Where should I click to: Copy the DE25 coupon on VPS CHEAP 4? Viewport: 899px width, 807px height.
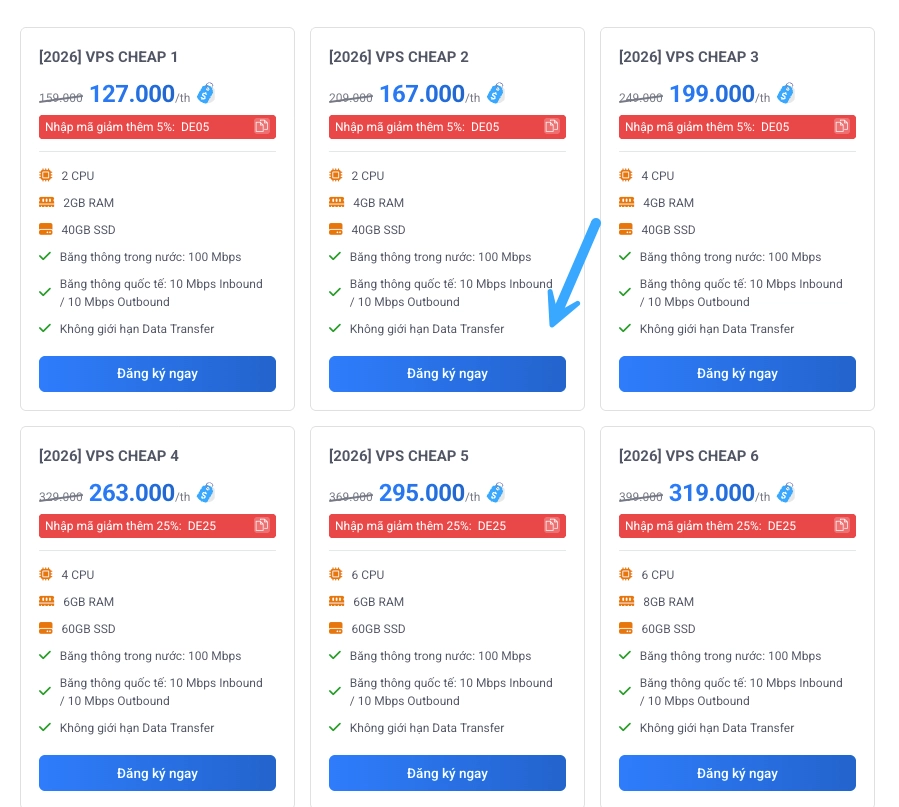[262, 525]
